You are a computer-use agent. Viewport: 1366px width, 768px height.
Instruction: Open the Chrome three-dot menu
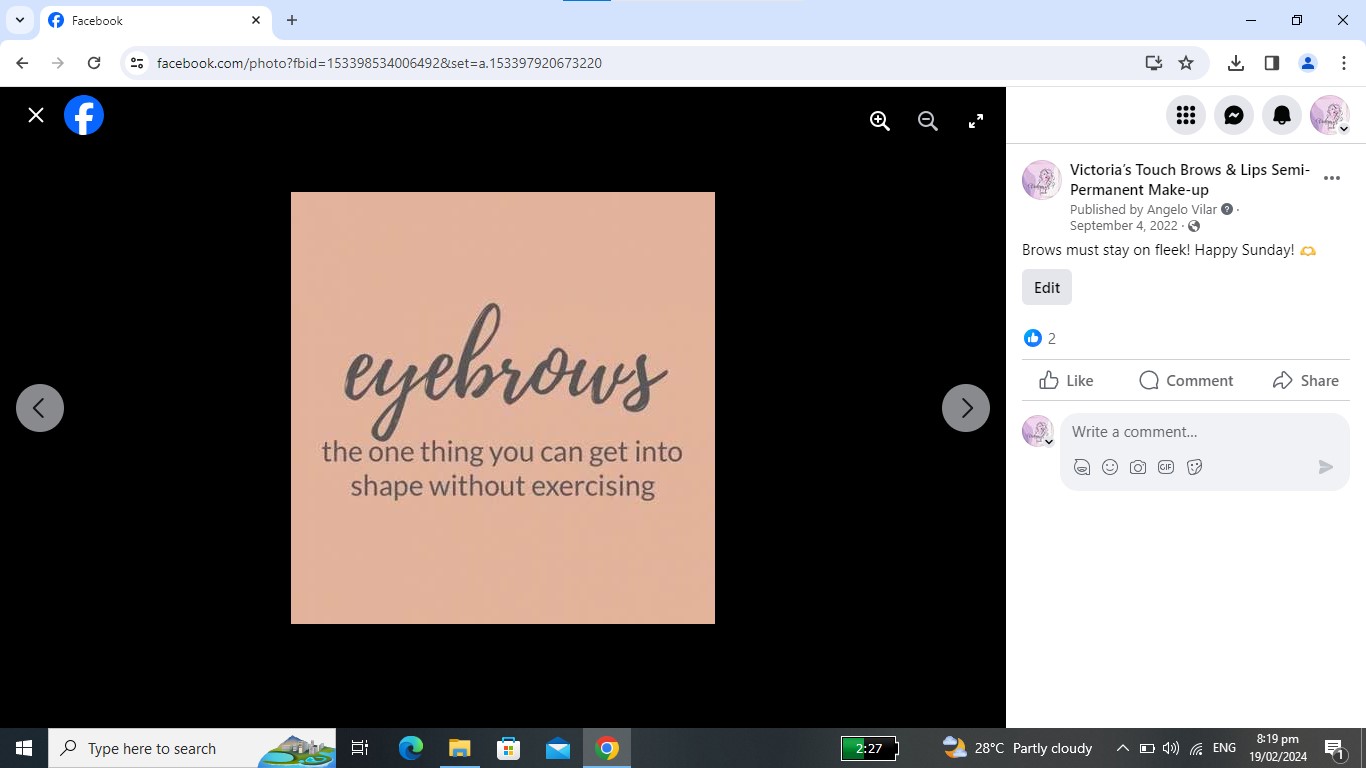(1344, 63)
